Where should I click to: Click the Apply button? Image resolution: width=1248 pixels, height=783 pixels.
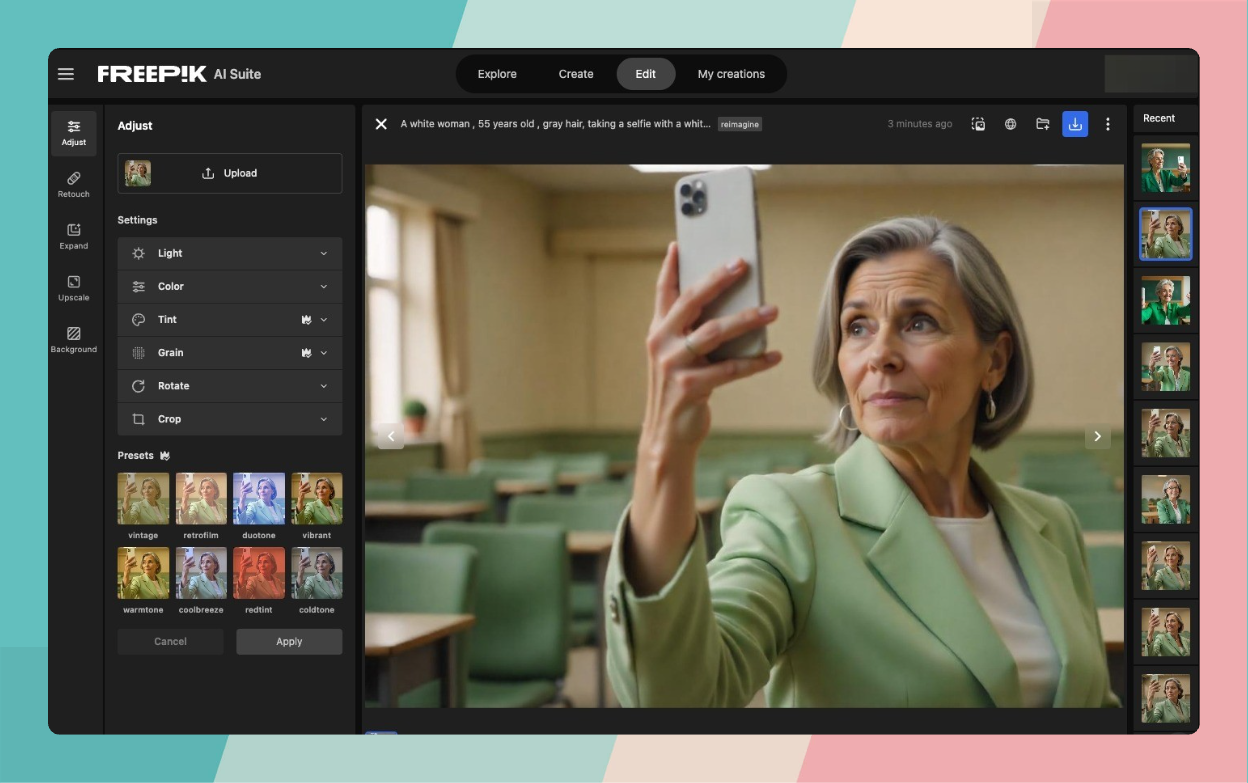(289, 642)
